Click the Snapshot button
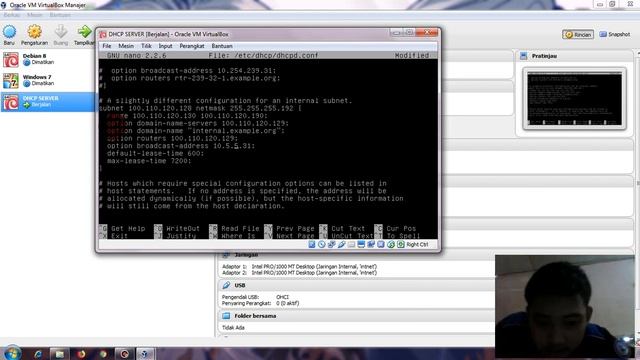640x360 pixels. (615, 35)
